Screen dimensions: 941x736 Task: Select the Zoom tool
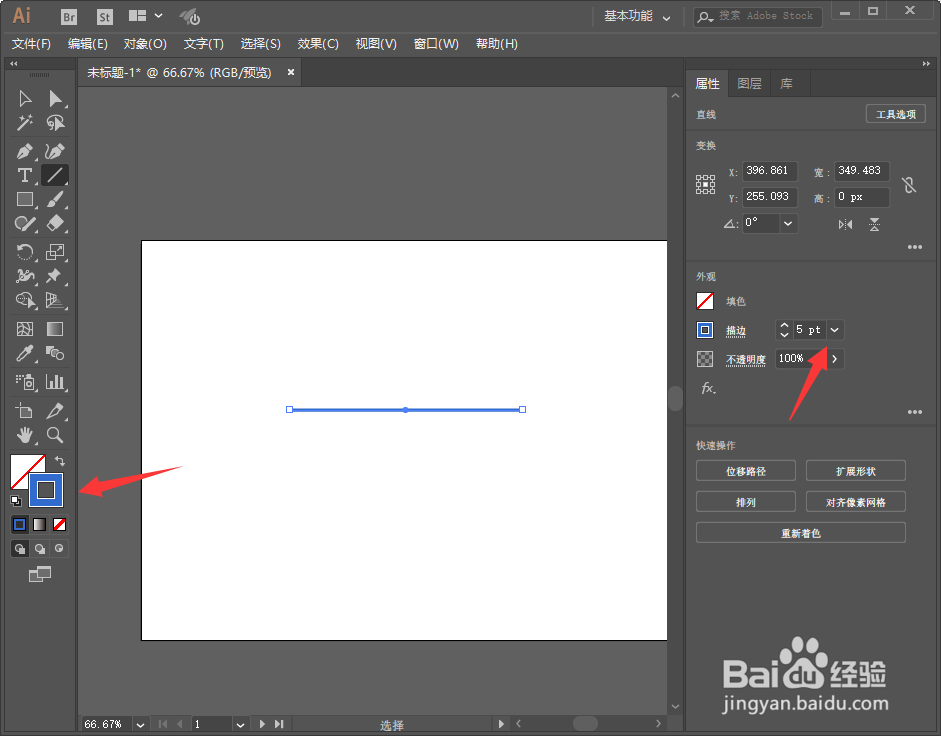point(55,435)
